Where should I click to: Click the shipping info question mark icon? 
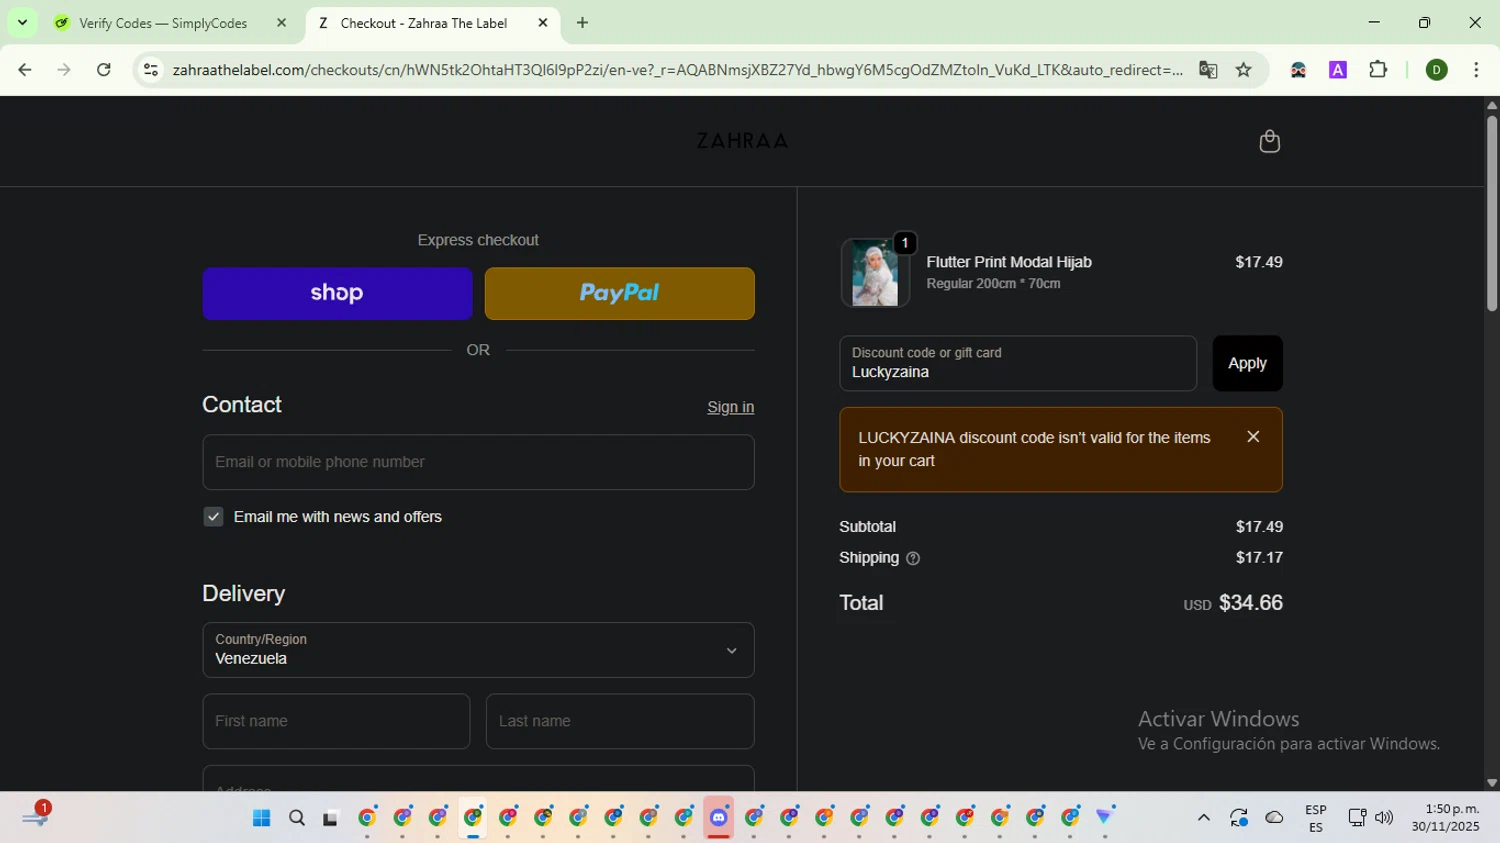click(x=912, y=558)
